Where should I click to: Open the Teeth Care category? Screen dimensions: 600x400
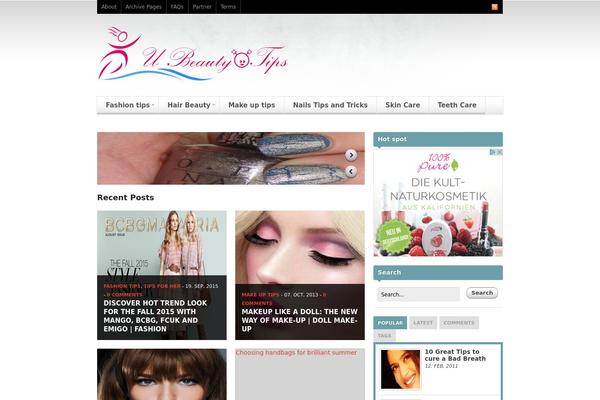click(457, 105)
